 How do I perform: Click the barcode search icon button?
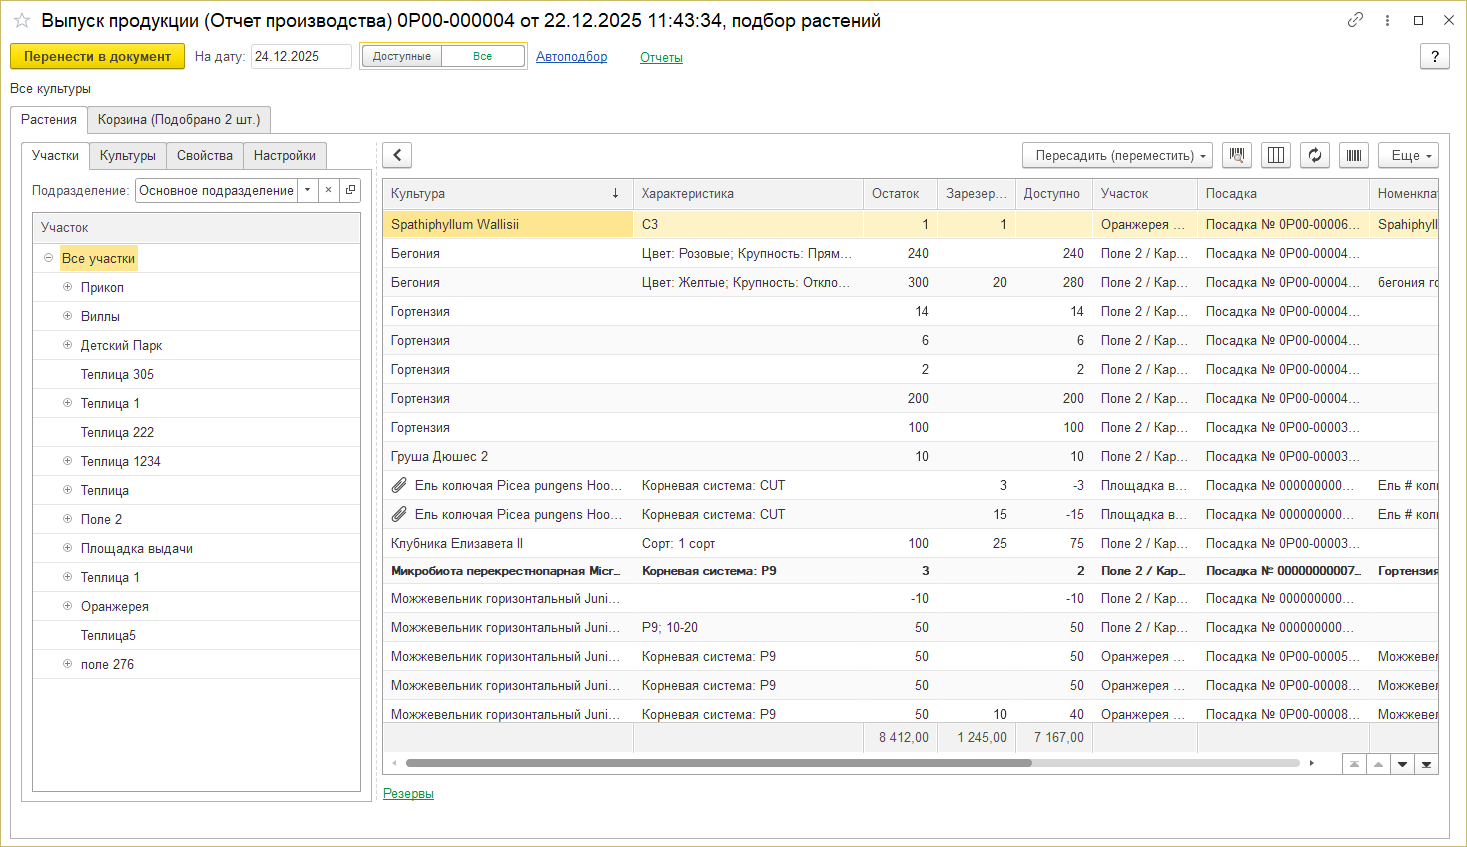point(1237,155)
